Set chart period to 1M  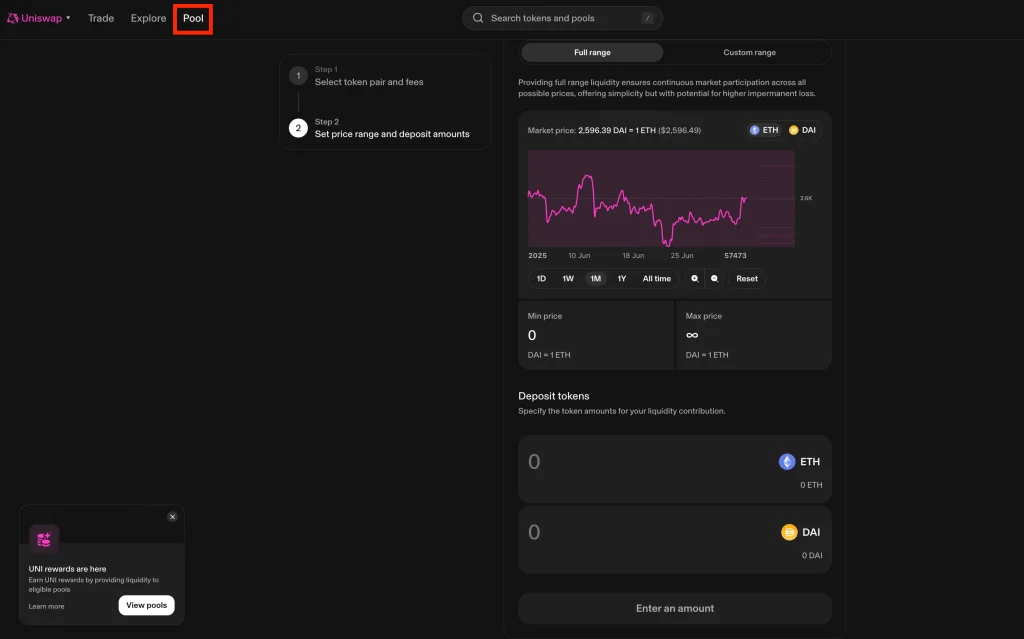596,279
